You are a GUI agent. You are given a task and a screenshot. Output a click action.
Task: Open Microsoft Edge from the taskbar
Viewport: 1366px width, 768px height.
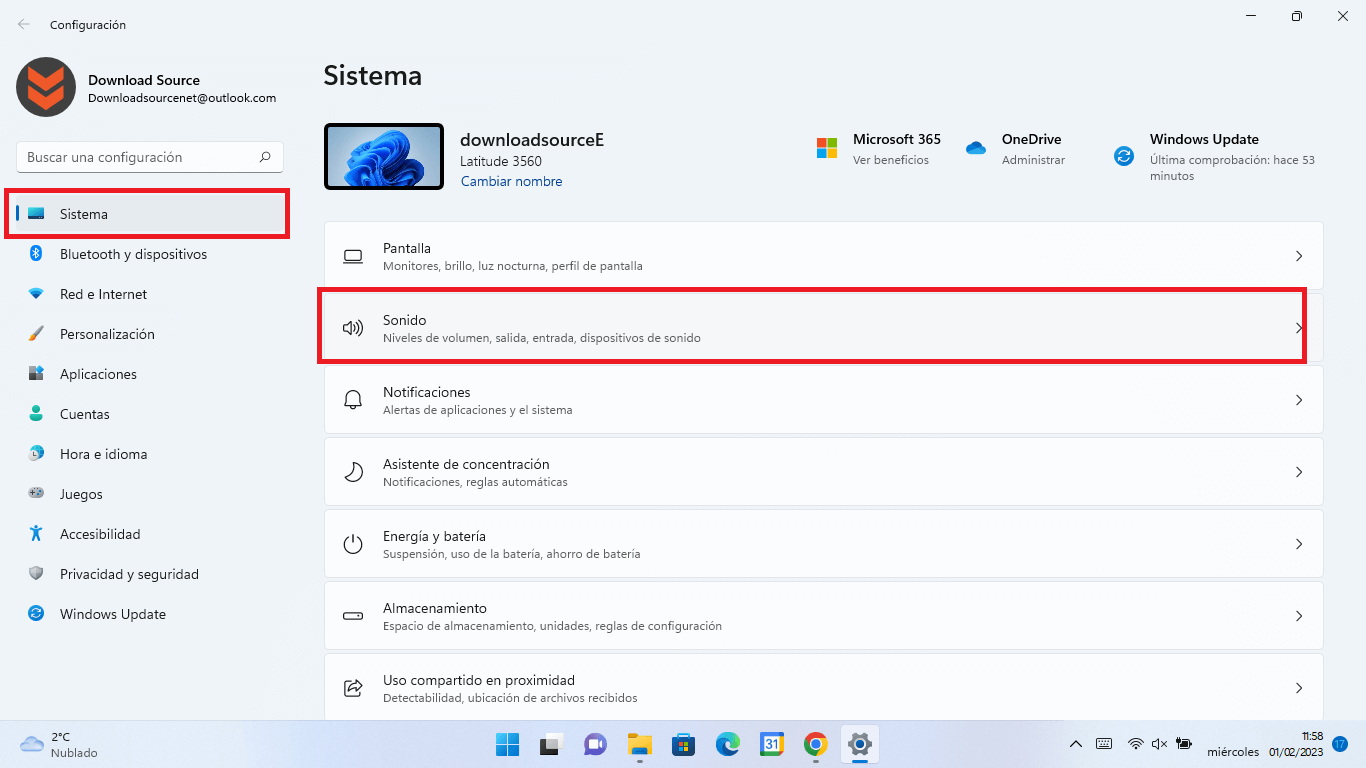[727, 745]
